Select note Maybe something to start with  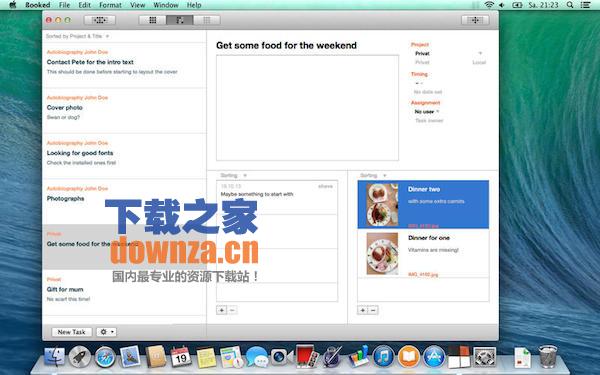[x=277, y=197]
